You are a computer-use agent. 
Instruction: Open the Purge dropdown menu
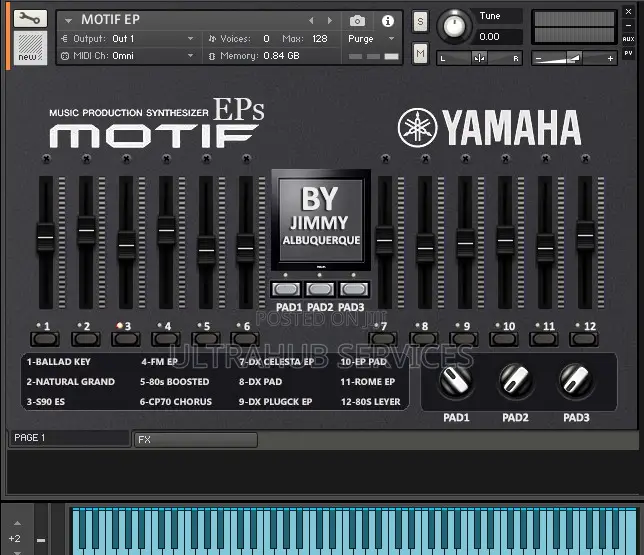coord(371,39)
